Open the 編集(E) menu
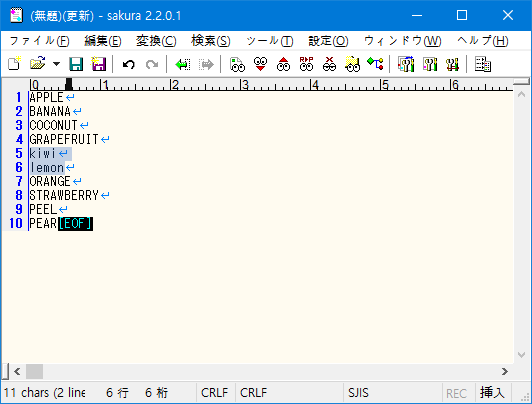 point(103,41)
